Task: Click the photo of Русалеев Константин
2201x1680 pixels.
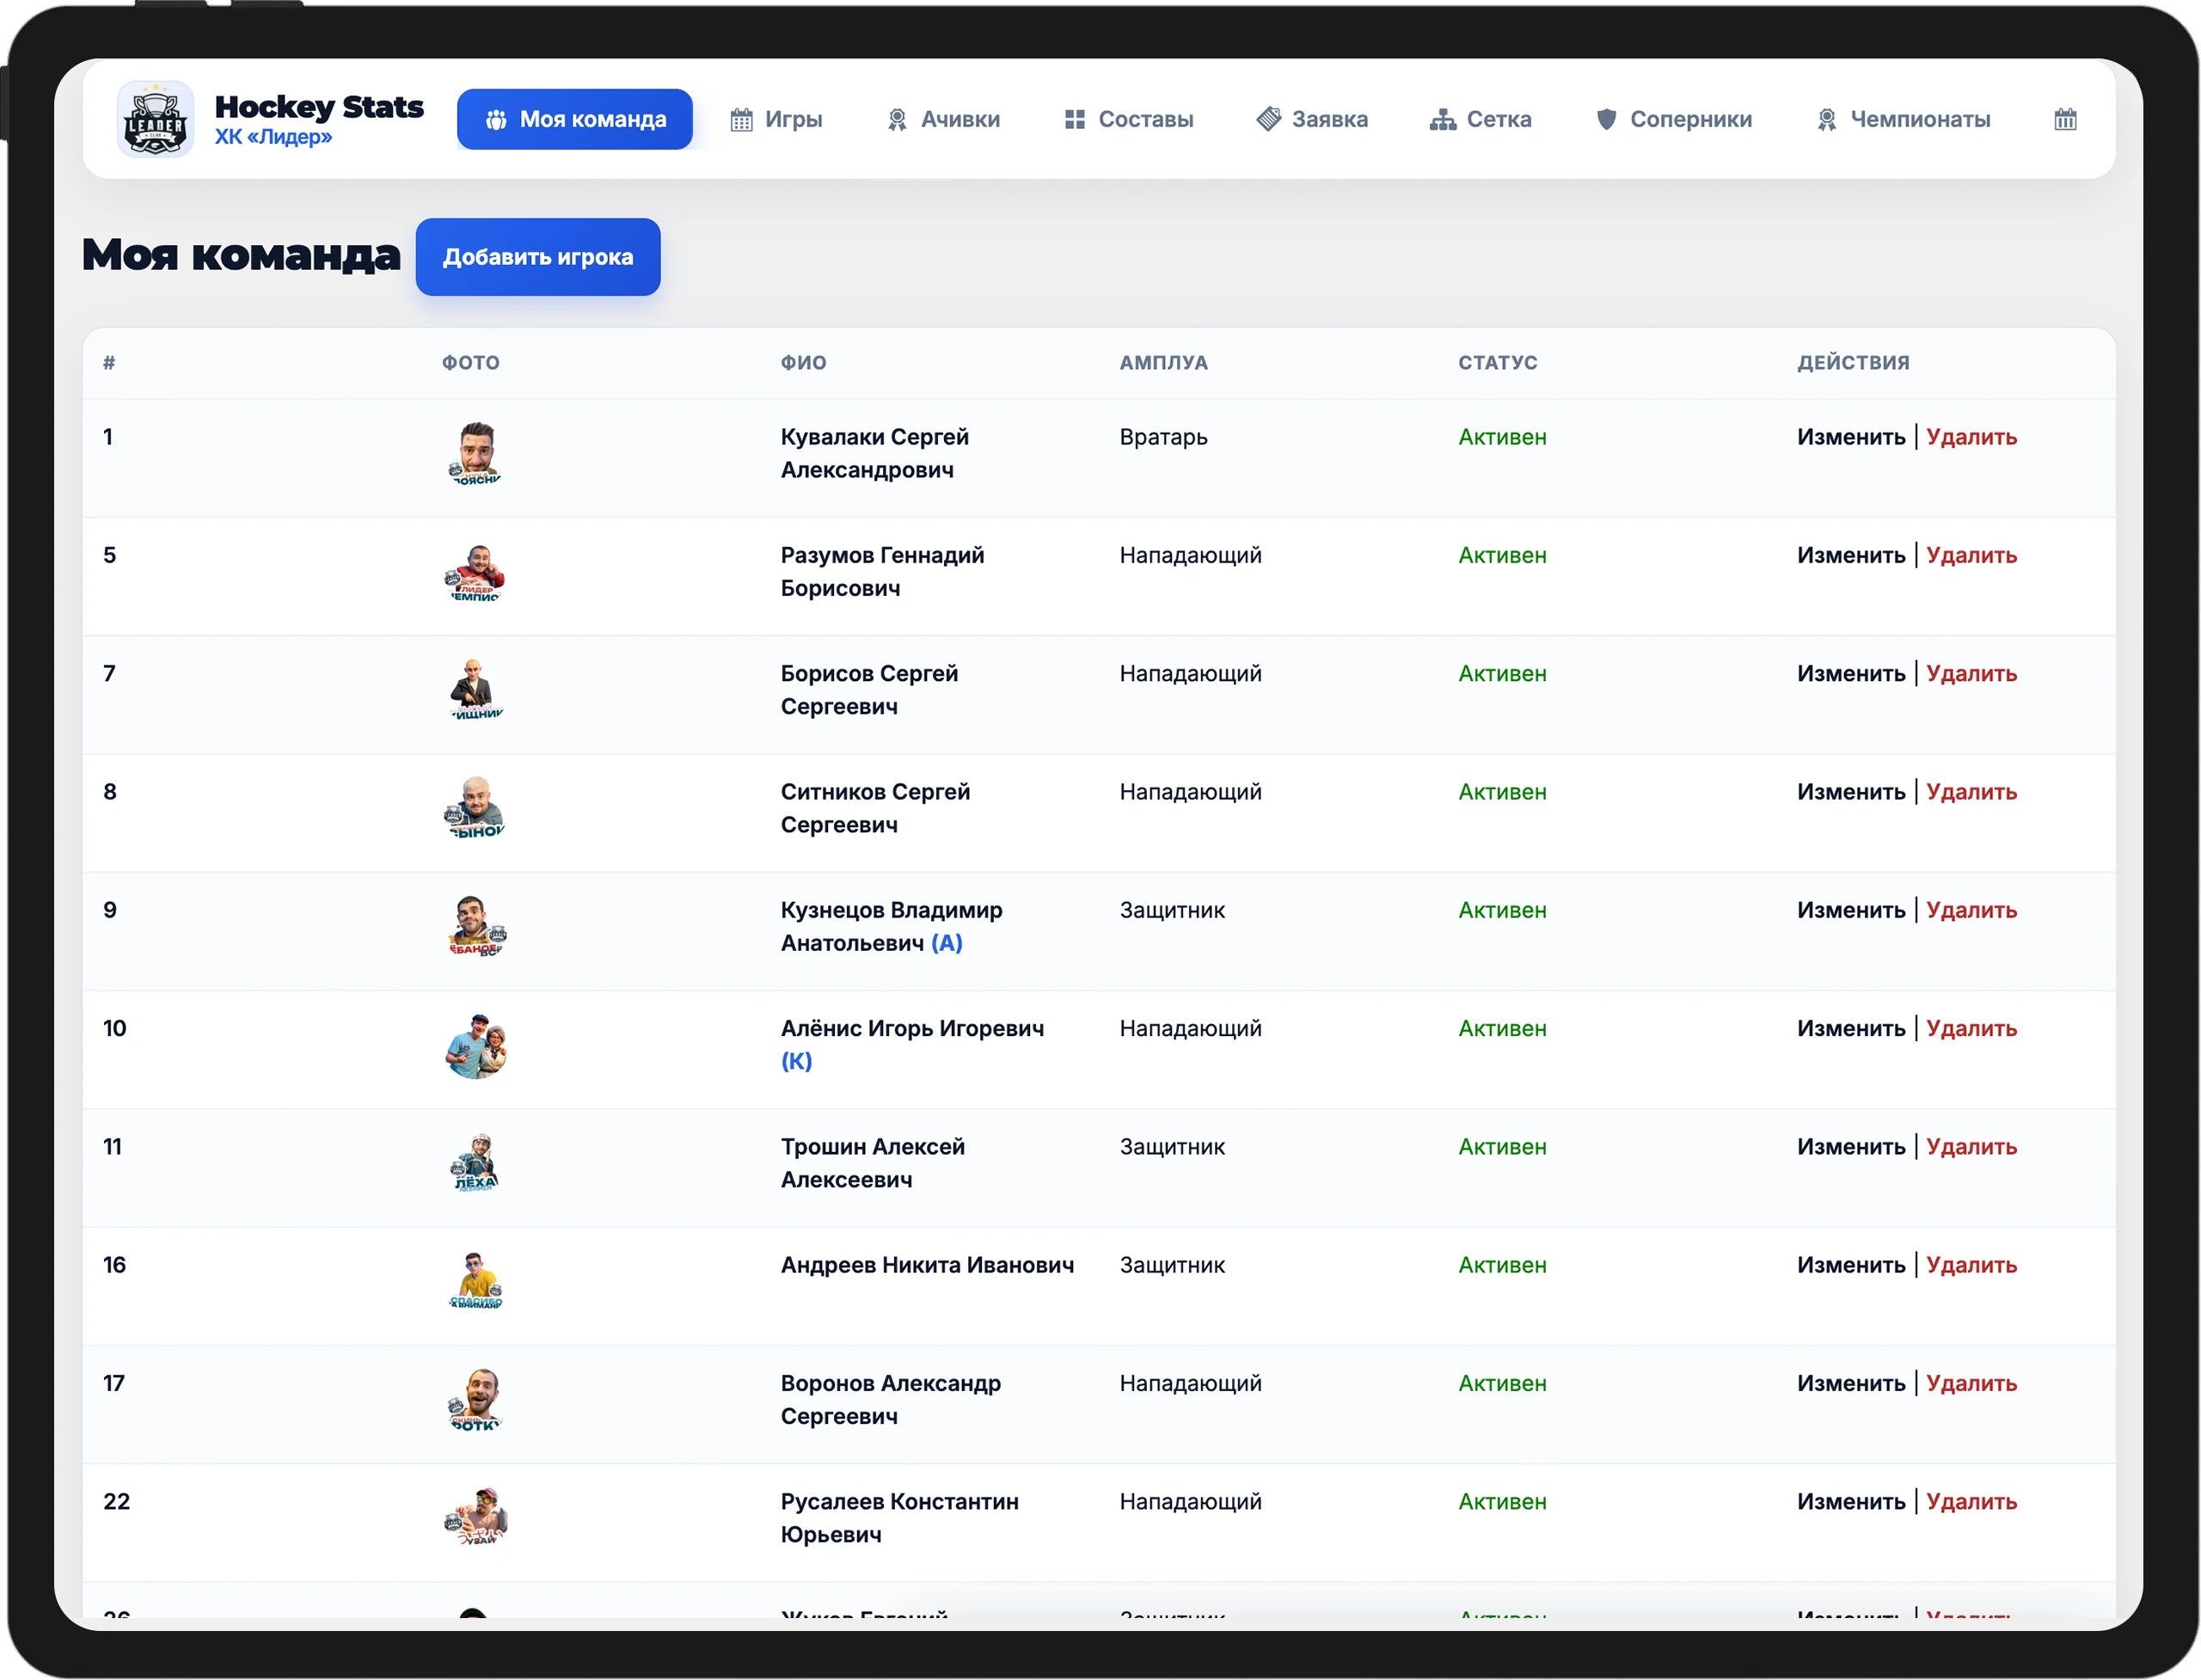Action: (475, 1518)
